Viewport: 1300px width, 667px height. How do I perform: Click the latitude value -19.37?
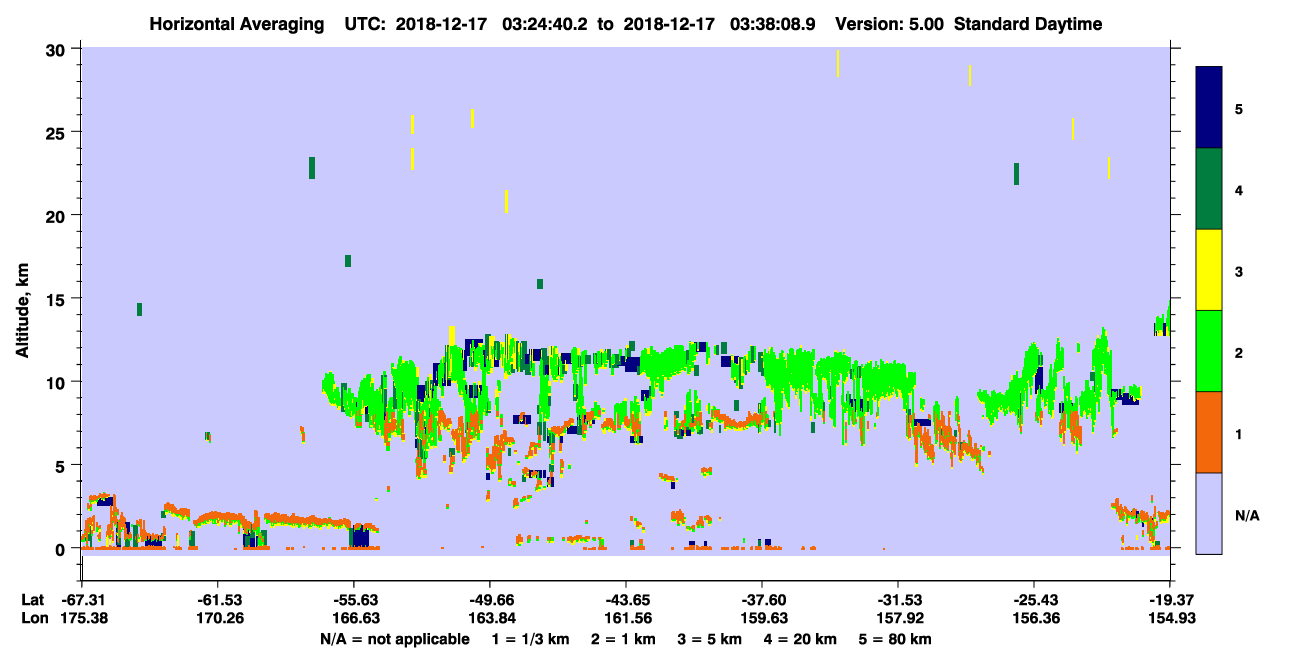pos(1170,600)
